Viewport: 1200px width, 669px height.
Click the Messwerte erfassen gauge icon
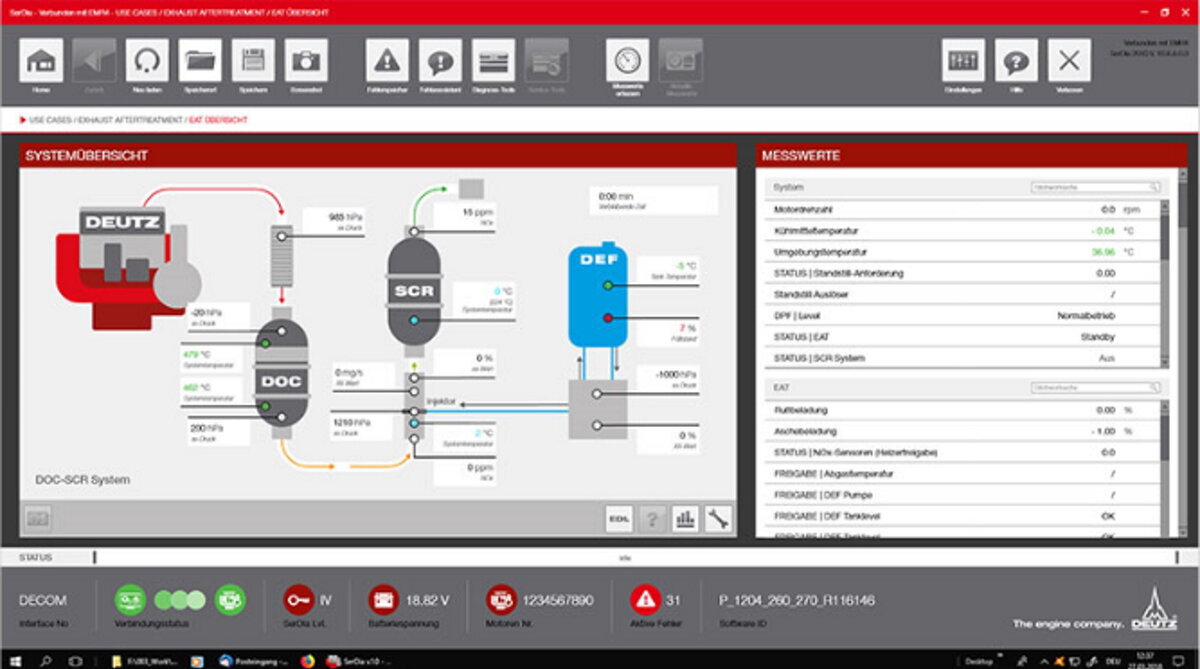click(627, 60)
